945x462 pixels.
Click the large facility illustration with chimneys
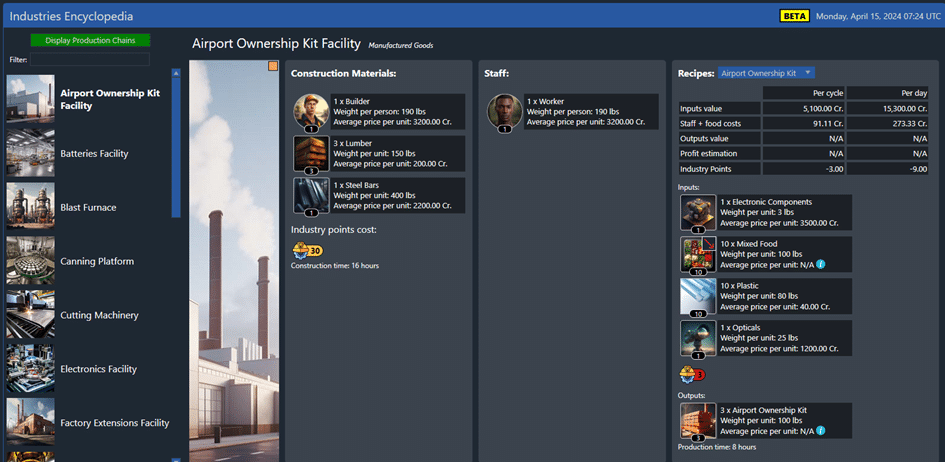pos(234,261)
